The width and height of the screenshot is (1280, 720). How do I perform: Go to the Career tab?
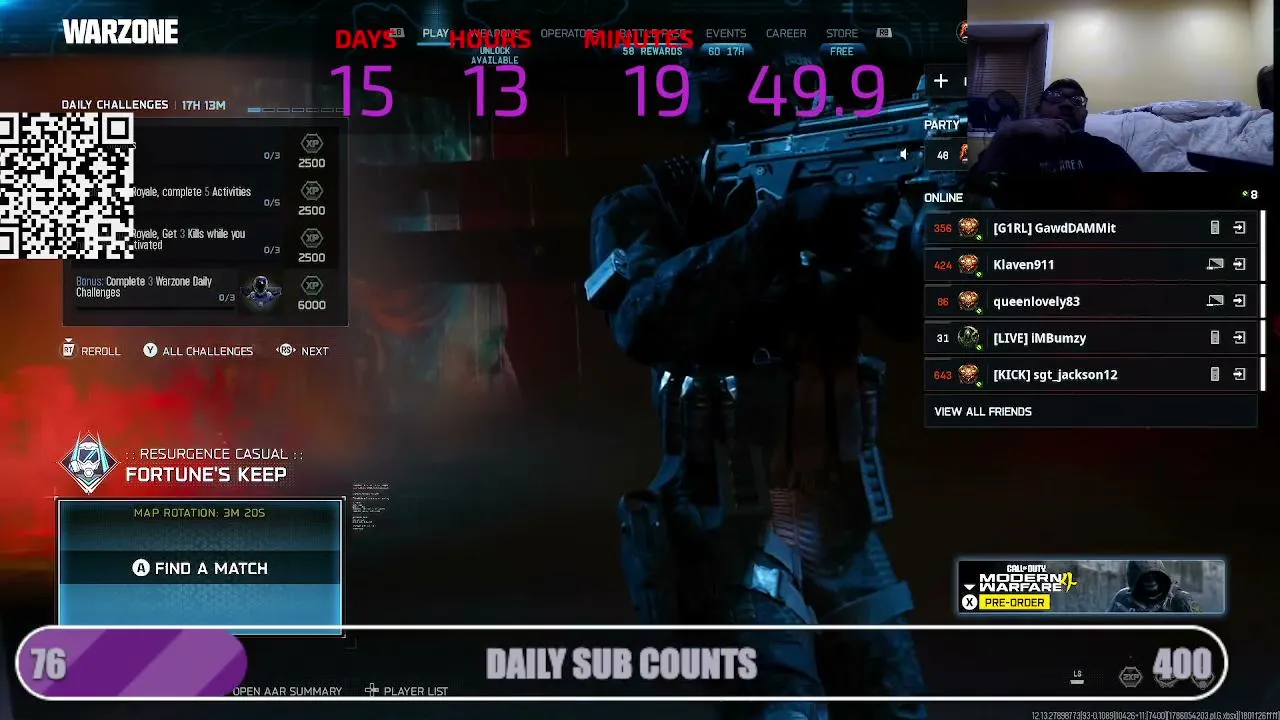pyautogui.click(x=786, y=33)
